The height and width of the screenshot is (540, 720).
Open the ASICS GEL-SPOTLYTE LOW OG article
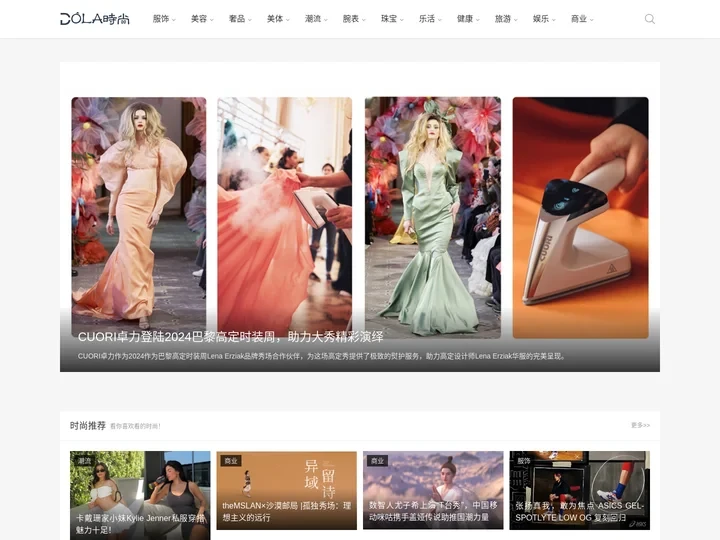point(579,490)
